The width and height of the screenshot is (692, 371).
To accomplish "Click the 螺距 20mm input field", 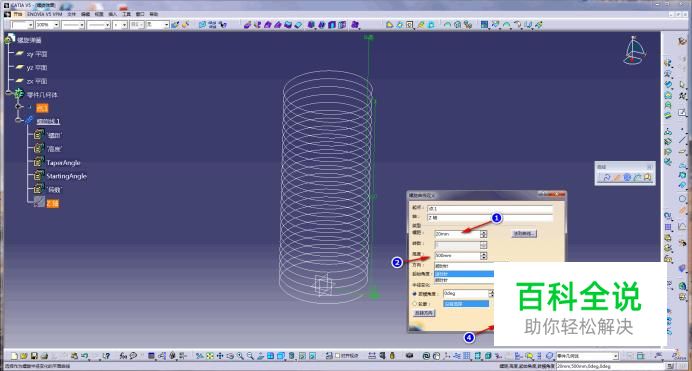I will coord(457,234).
